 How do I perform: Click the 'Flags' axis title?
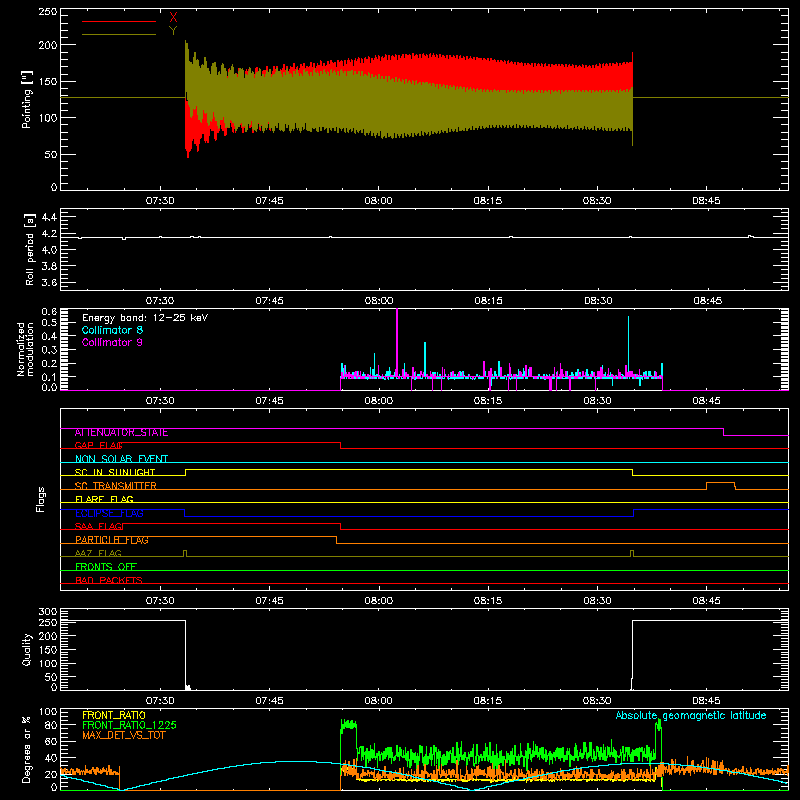[x=40, y=499]
